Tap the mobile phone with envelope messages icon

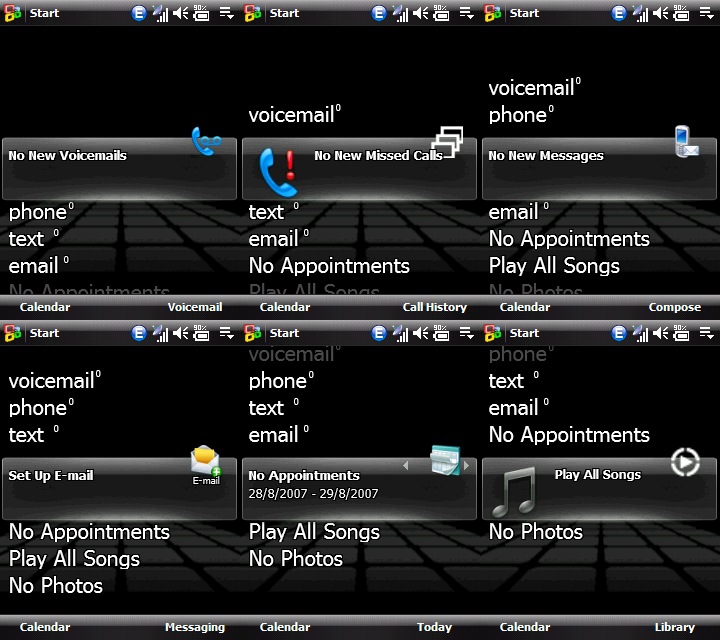point(686,142)
